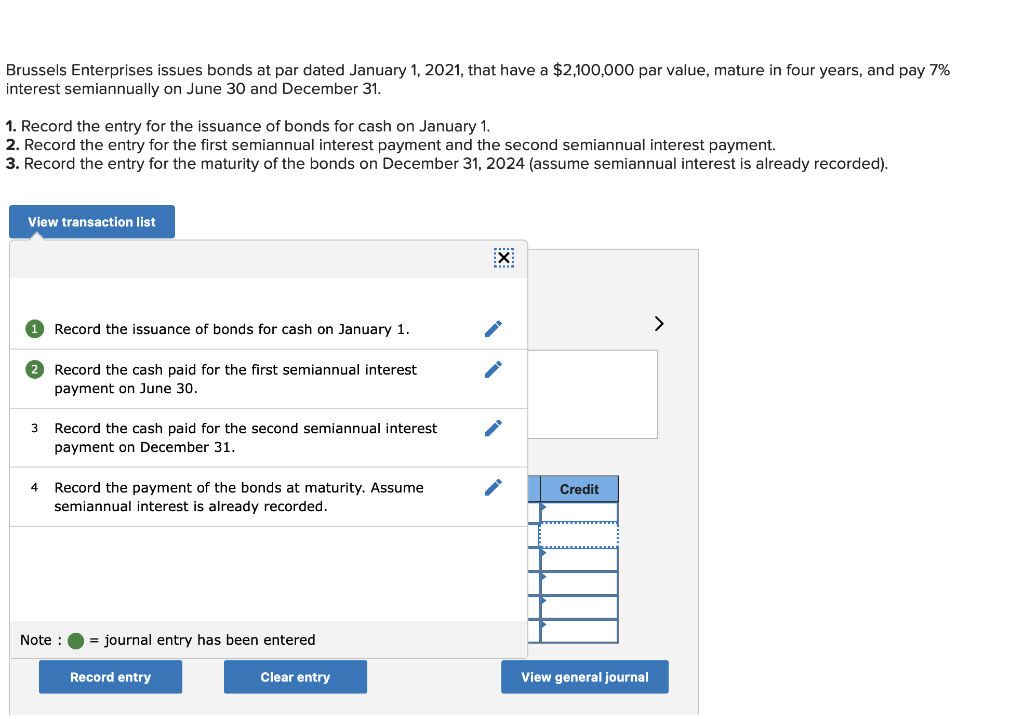The width and height of the screenshot is (1024, 719).
Task: Click the fourth Credit input cell
Action: click(x=579, y=583)
